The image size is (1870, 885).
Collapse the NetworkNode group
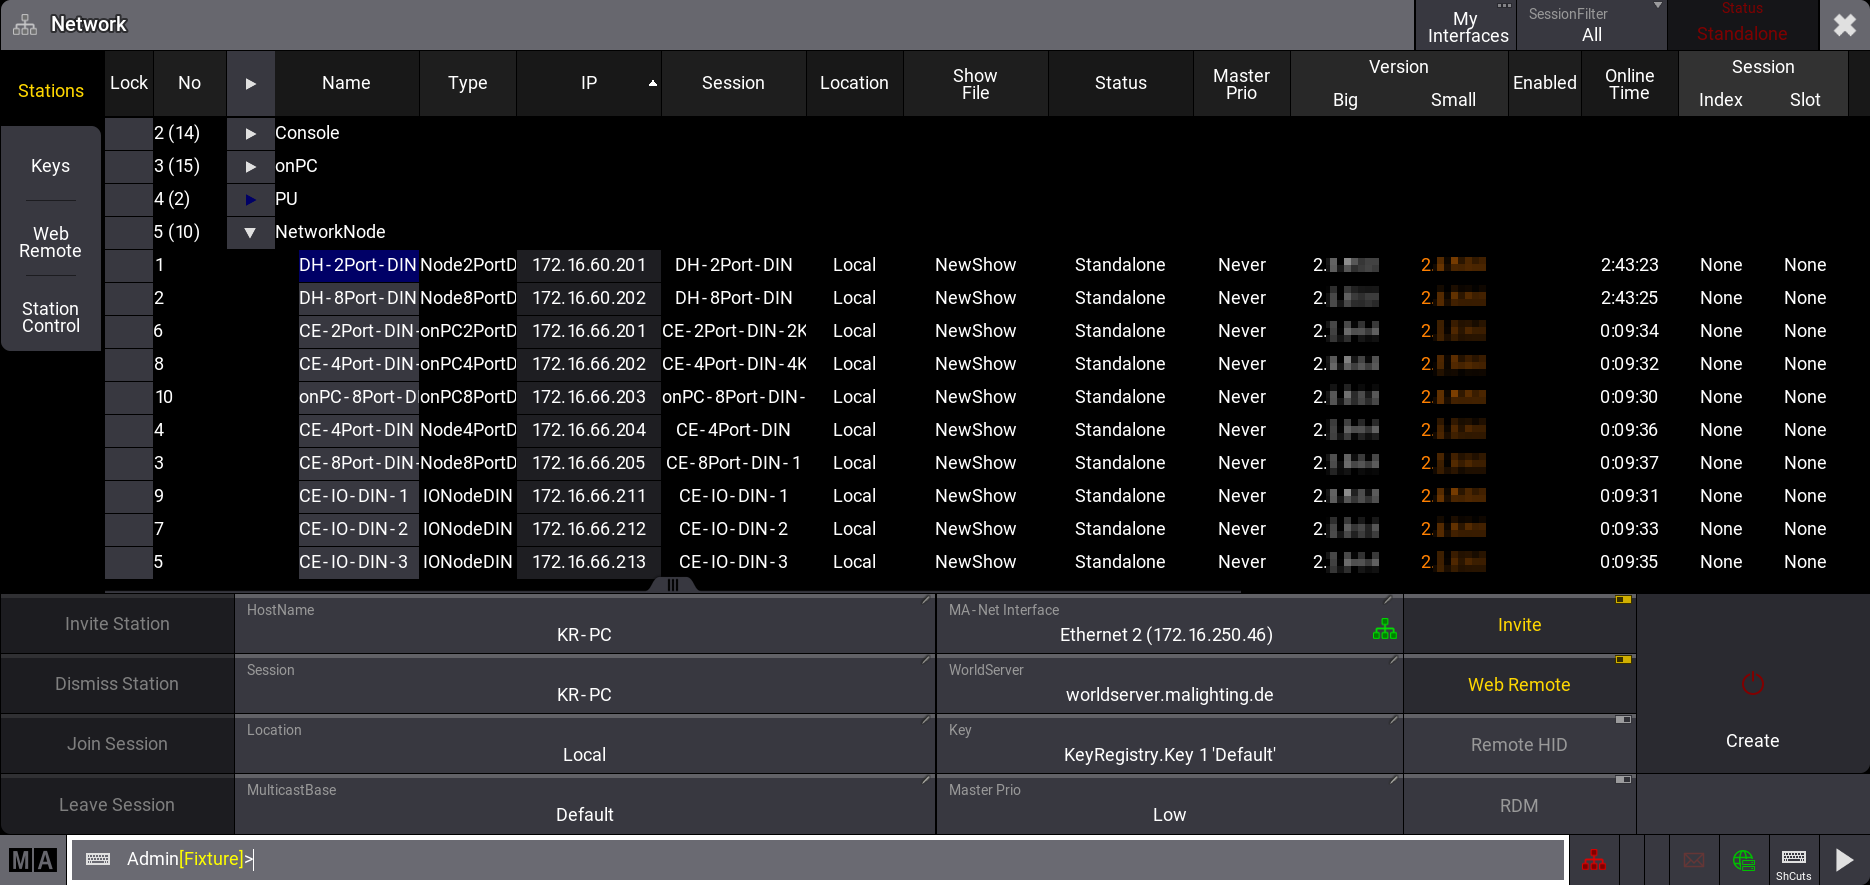coord(251,232)
